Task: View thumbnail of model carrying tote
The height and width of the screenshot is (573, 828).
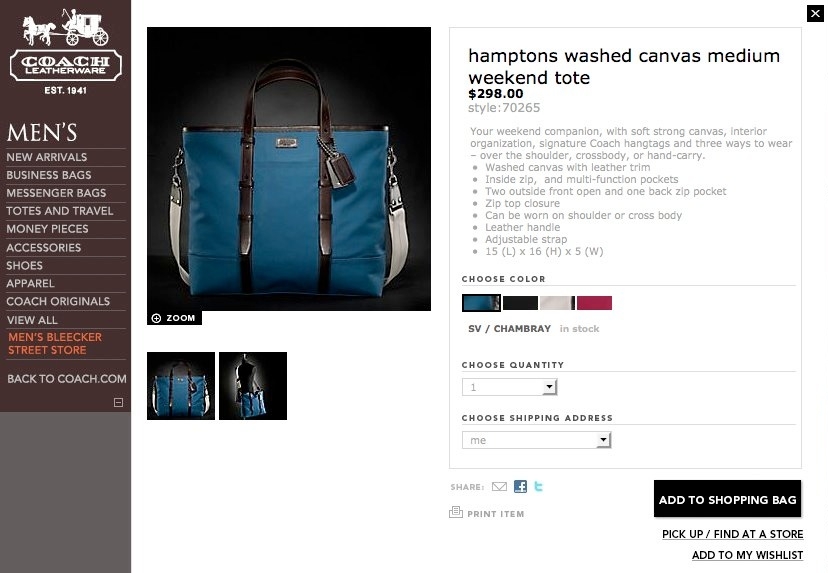Action: pos(253,386)
